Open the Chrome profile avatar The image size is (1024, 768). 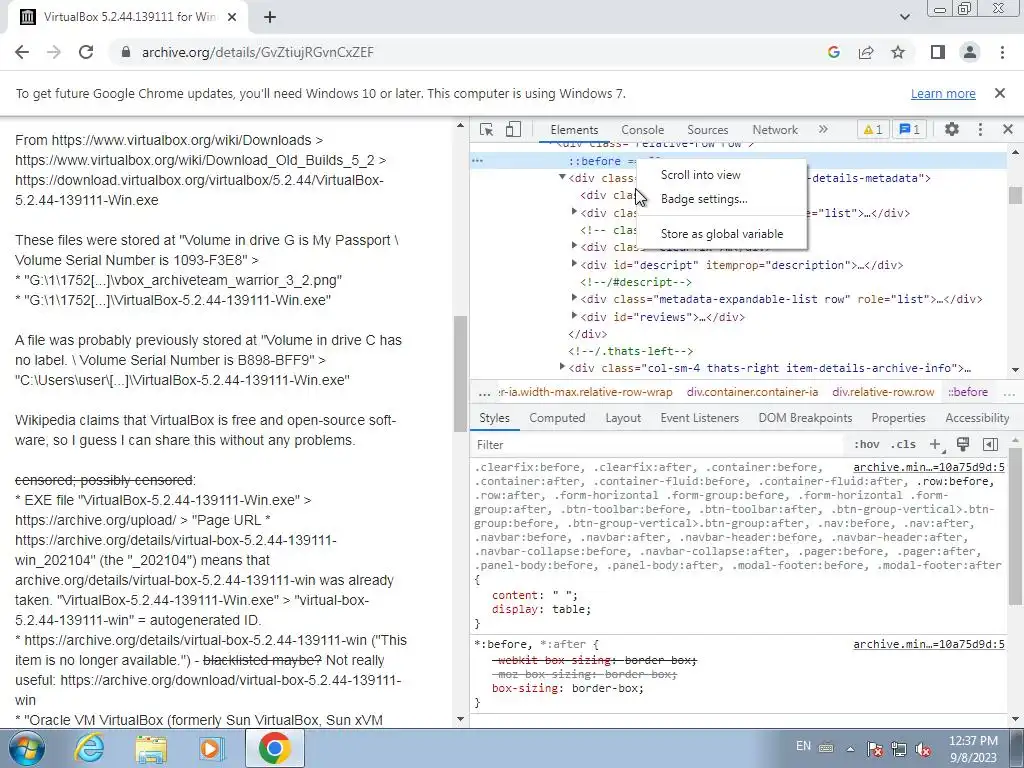click(x=970, y=52)
